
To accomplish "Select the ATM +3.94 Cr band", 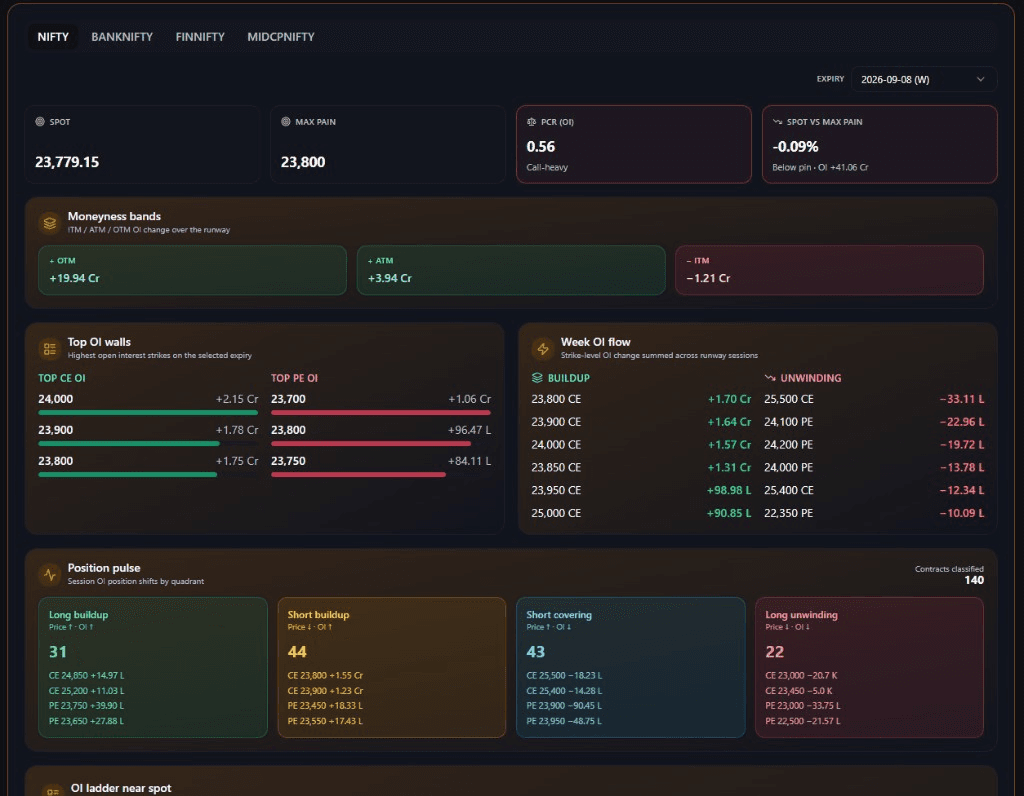I will tap(511, 270).
